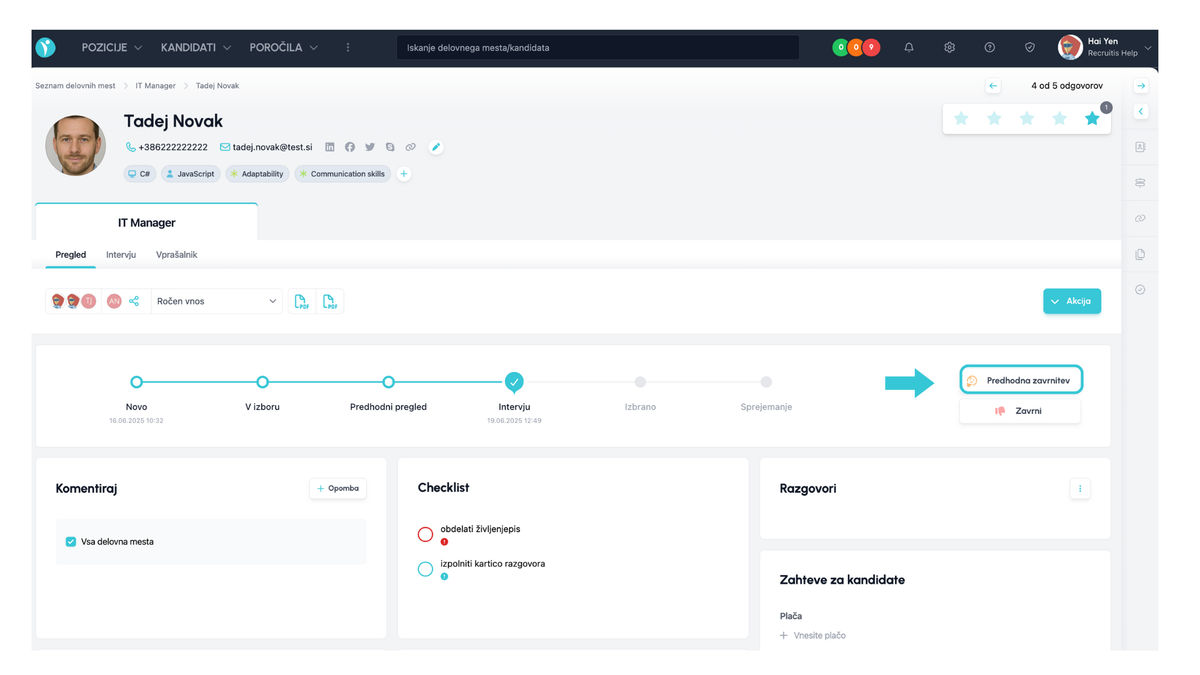
Task: Switch to the Intervju tab
Action: click(121, 255)
